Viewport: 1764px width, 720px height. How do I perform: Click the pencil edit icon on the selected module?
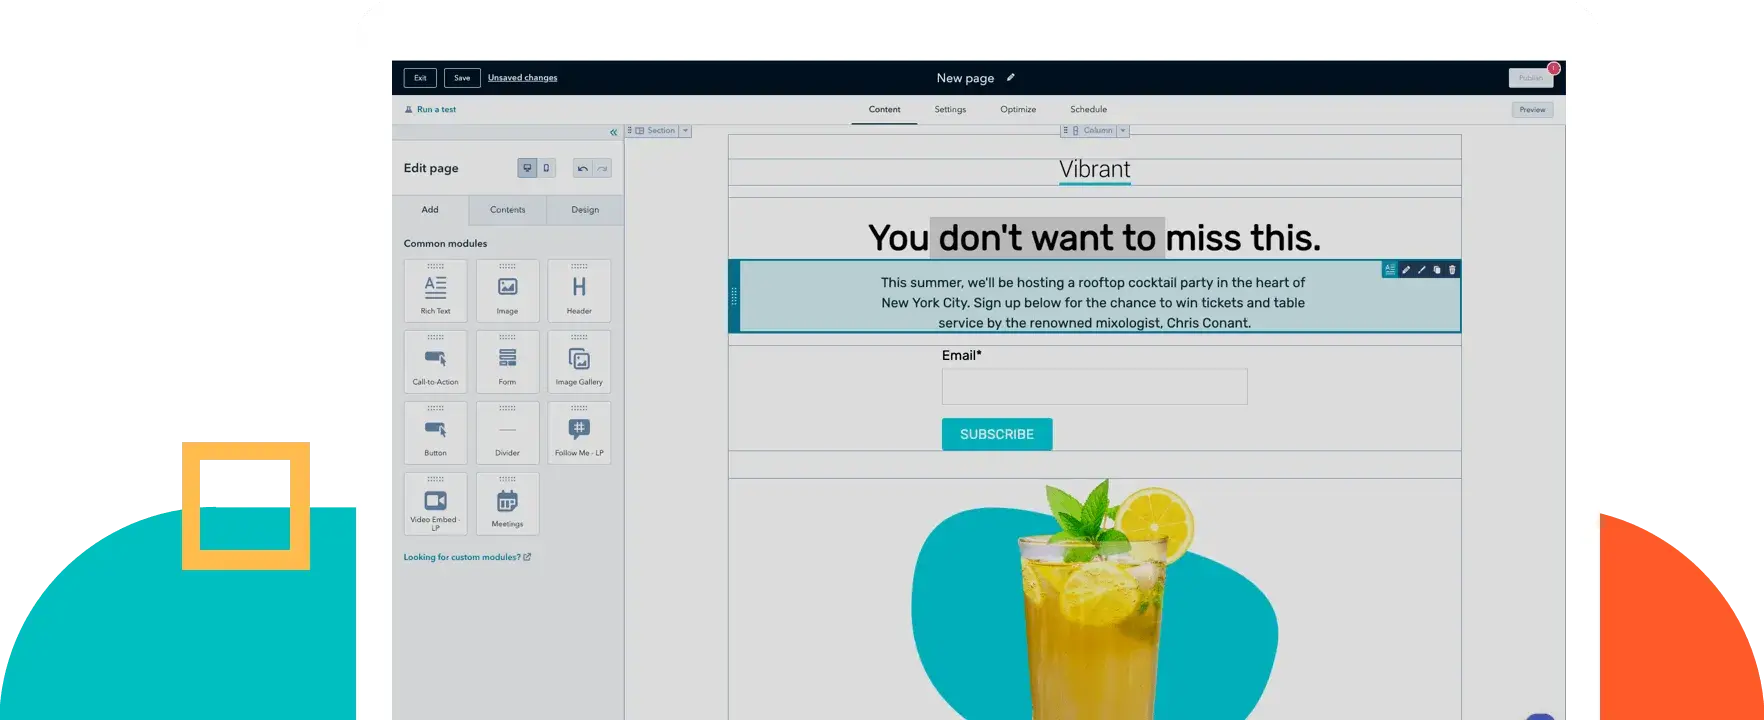click(x=1406, y=269)
